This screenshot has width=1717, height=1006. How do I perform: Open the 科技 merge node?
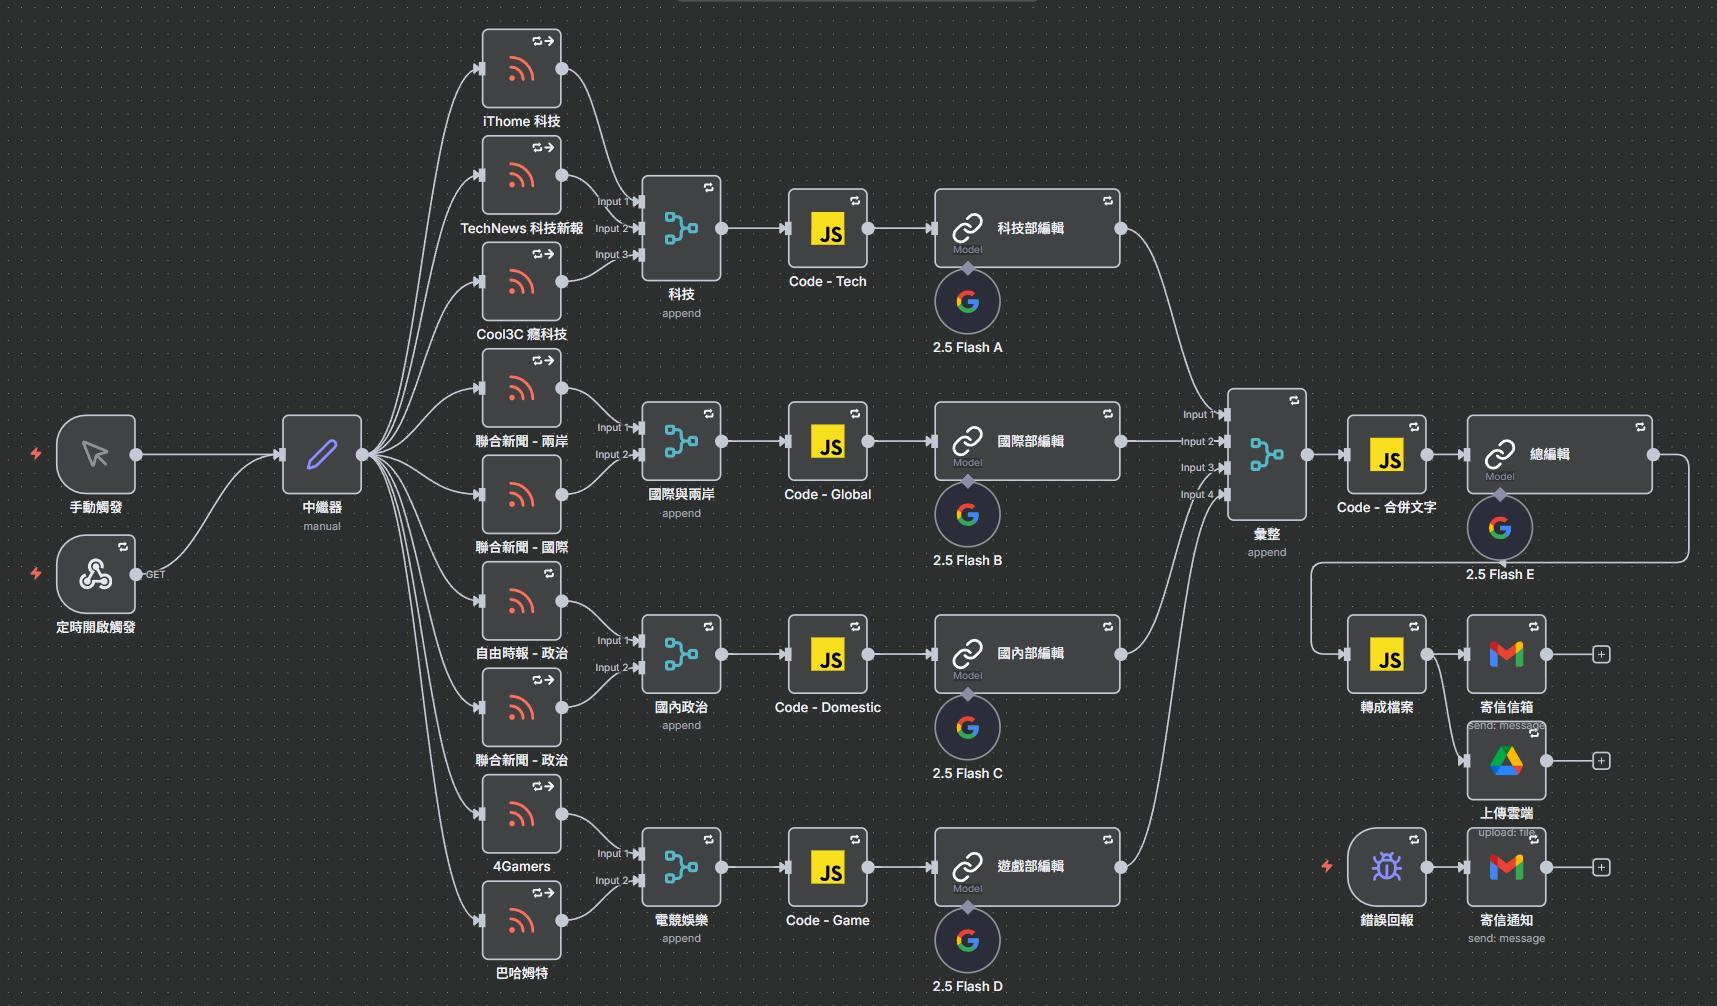tap(681, 229)
